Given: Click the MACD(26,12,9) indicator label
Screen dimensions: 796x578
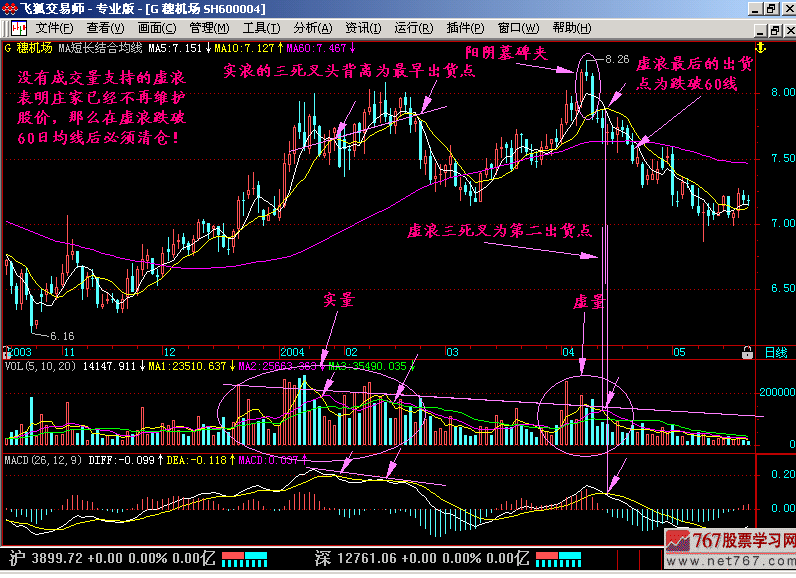Looking at the screenshot, I should click(x=43, y=459).
